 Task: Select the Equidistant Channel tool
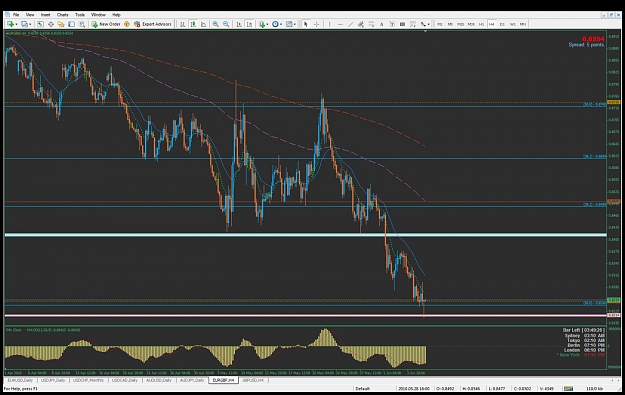tap(361, 24)
